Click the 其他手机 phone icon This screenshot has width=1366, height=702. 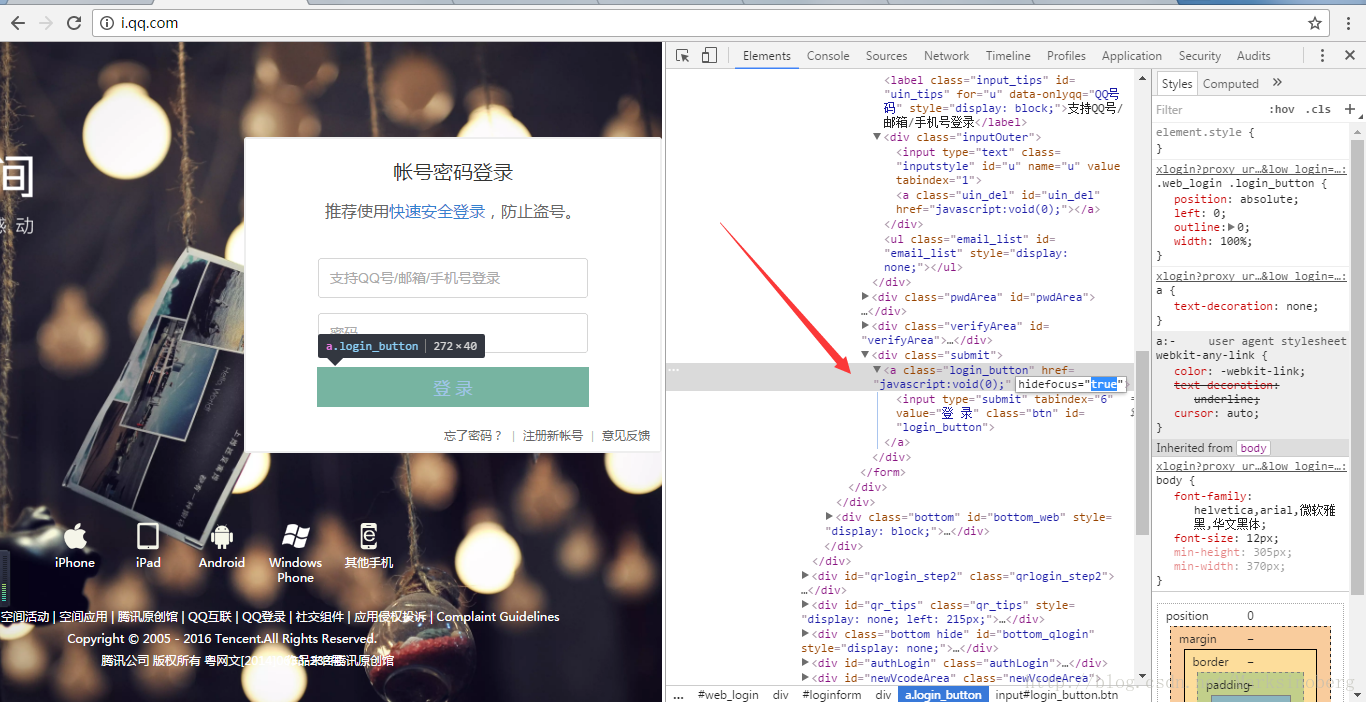[369, 537]
